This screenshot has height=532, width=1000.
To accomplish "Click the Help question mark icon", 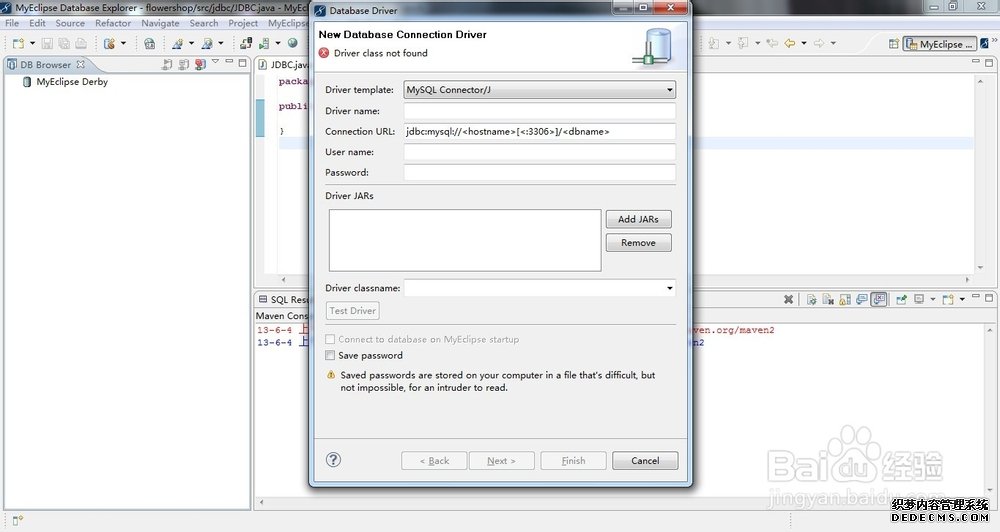I will coord(334,460).
